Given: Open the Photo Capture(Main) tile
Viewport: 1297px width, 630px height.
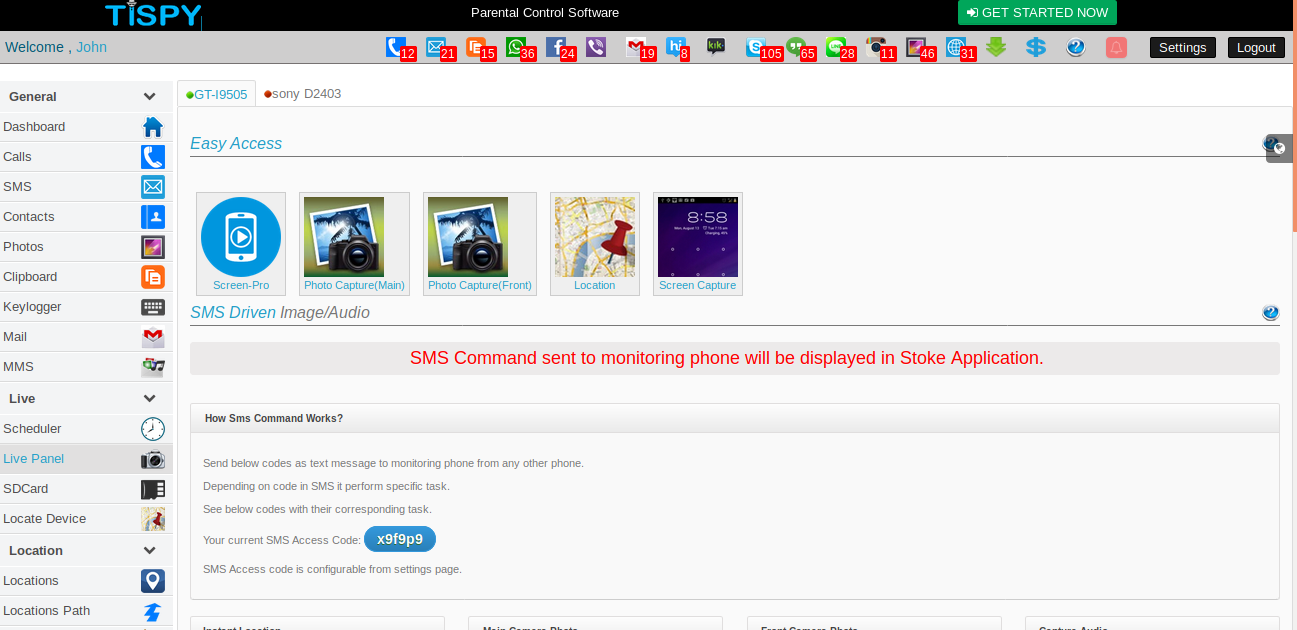Looking at the screenshot, I should [x=354, y=244].
